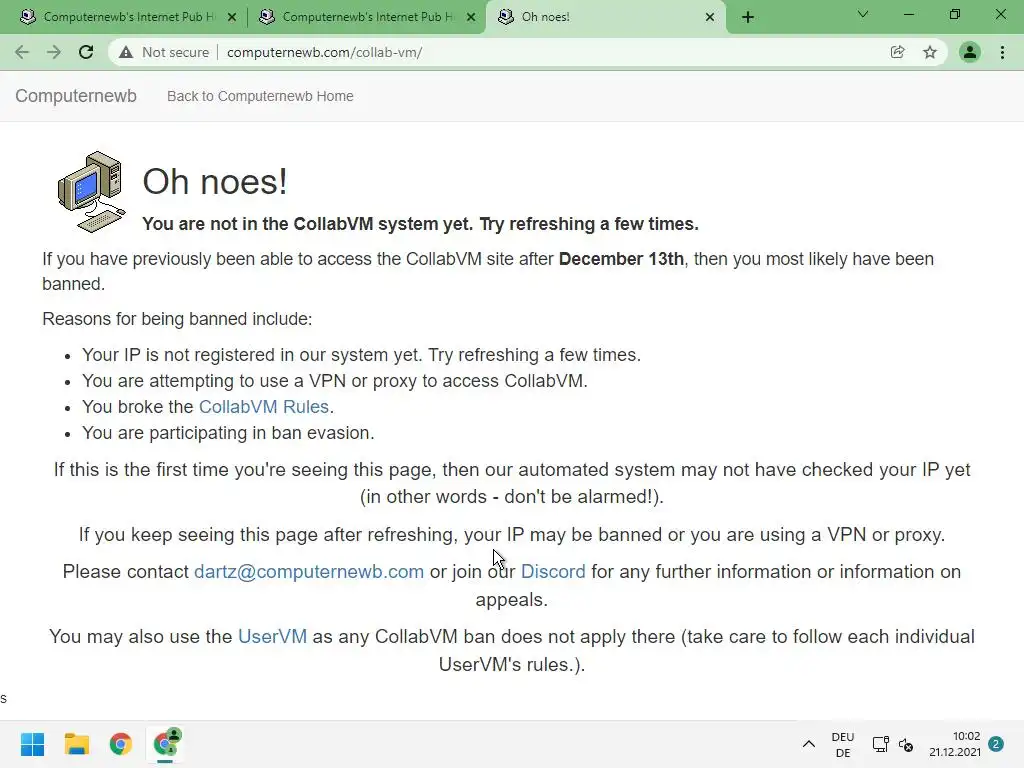The image size is (1024, 768).
Task: Go forward to the next page
Action: pos(54,52)
